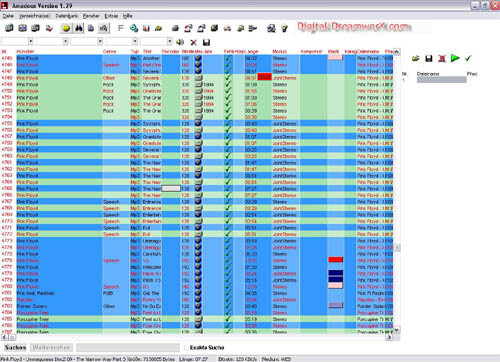500x362 pixels.
Task: Click the red checkmark arrow toolbar icon
Action: pos(49,29)
